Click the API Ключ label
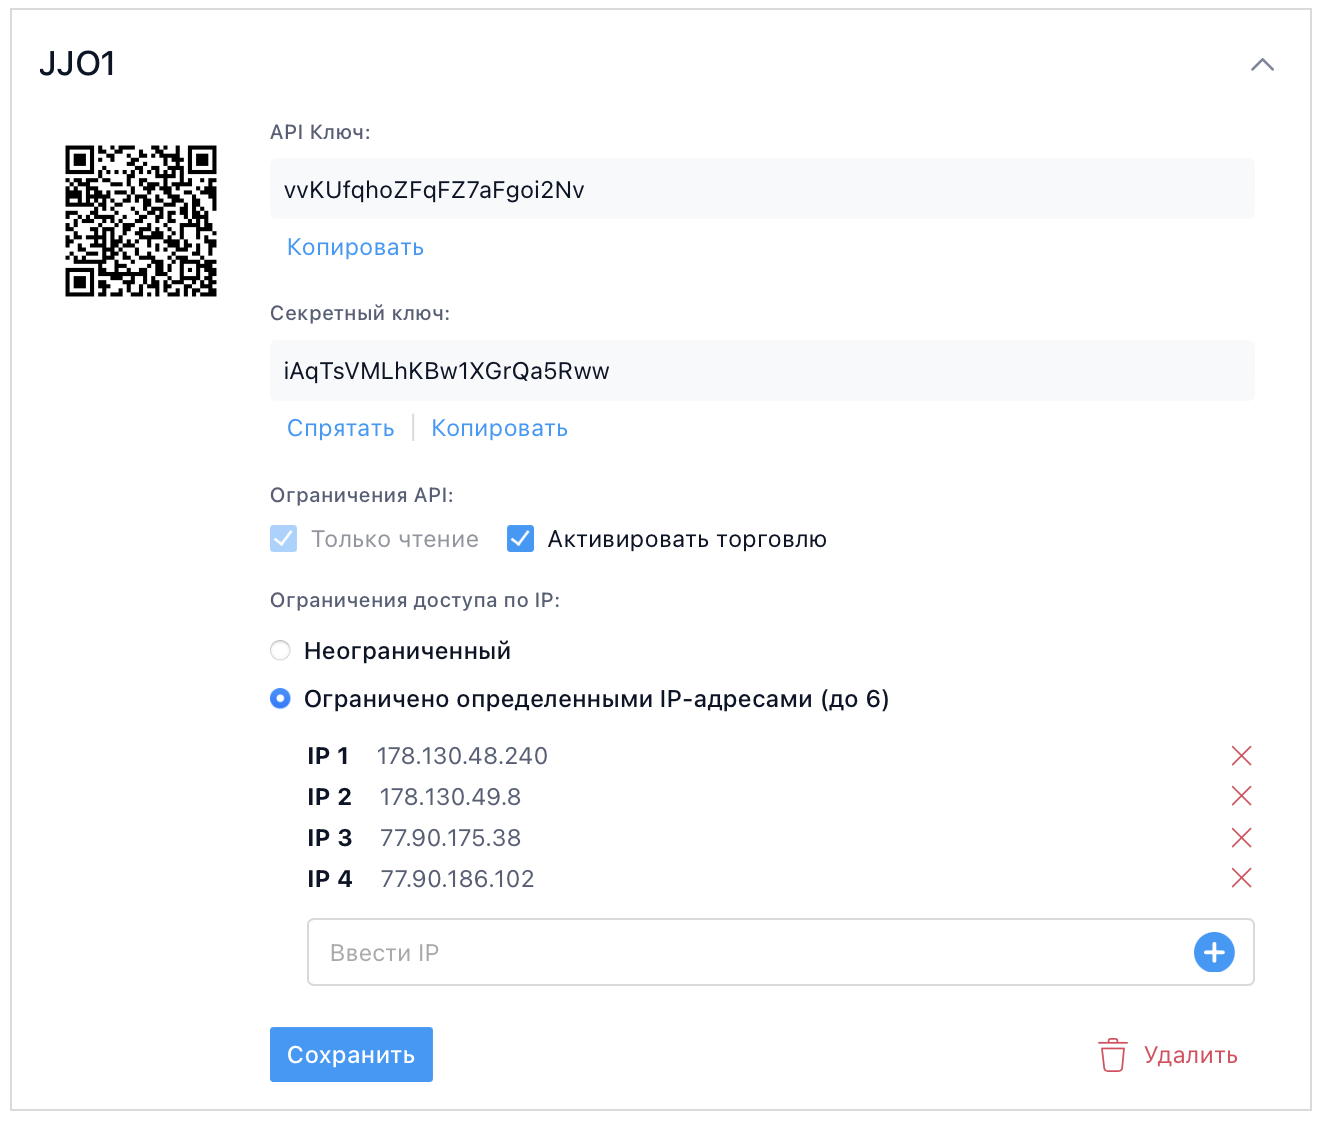 (x=320, y=132)
